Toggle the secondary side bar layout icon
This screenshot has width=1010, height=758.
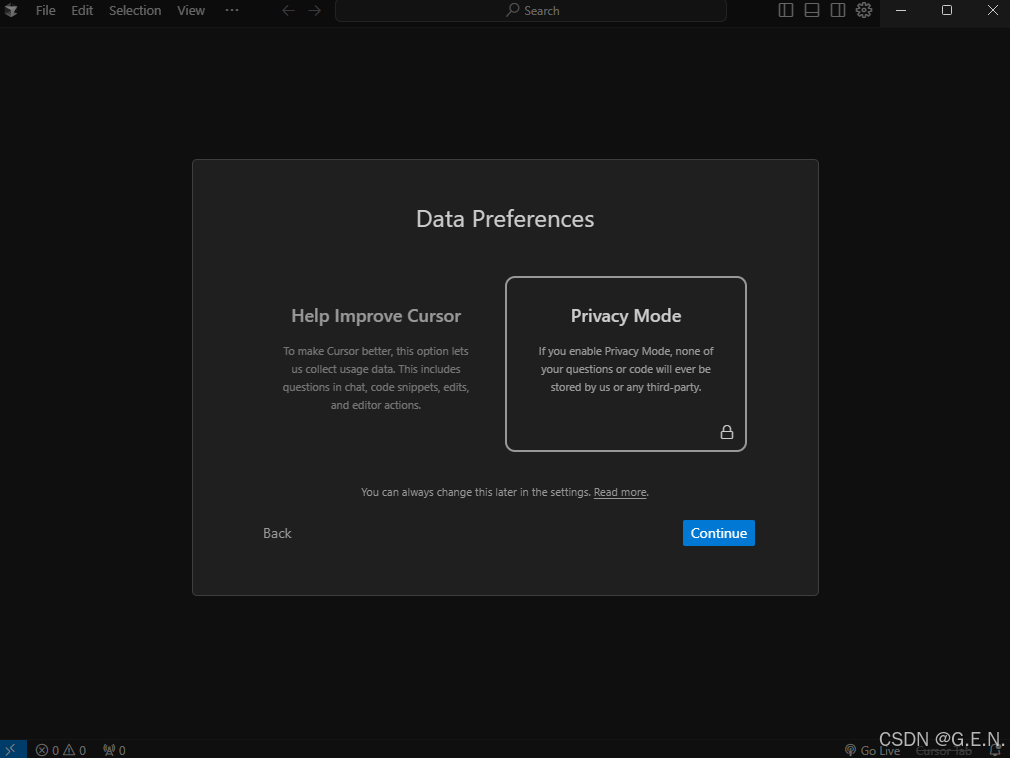point(837,10)
